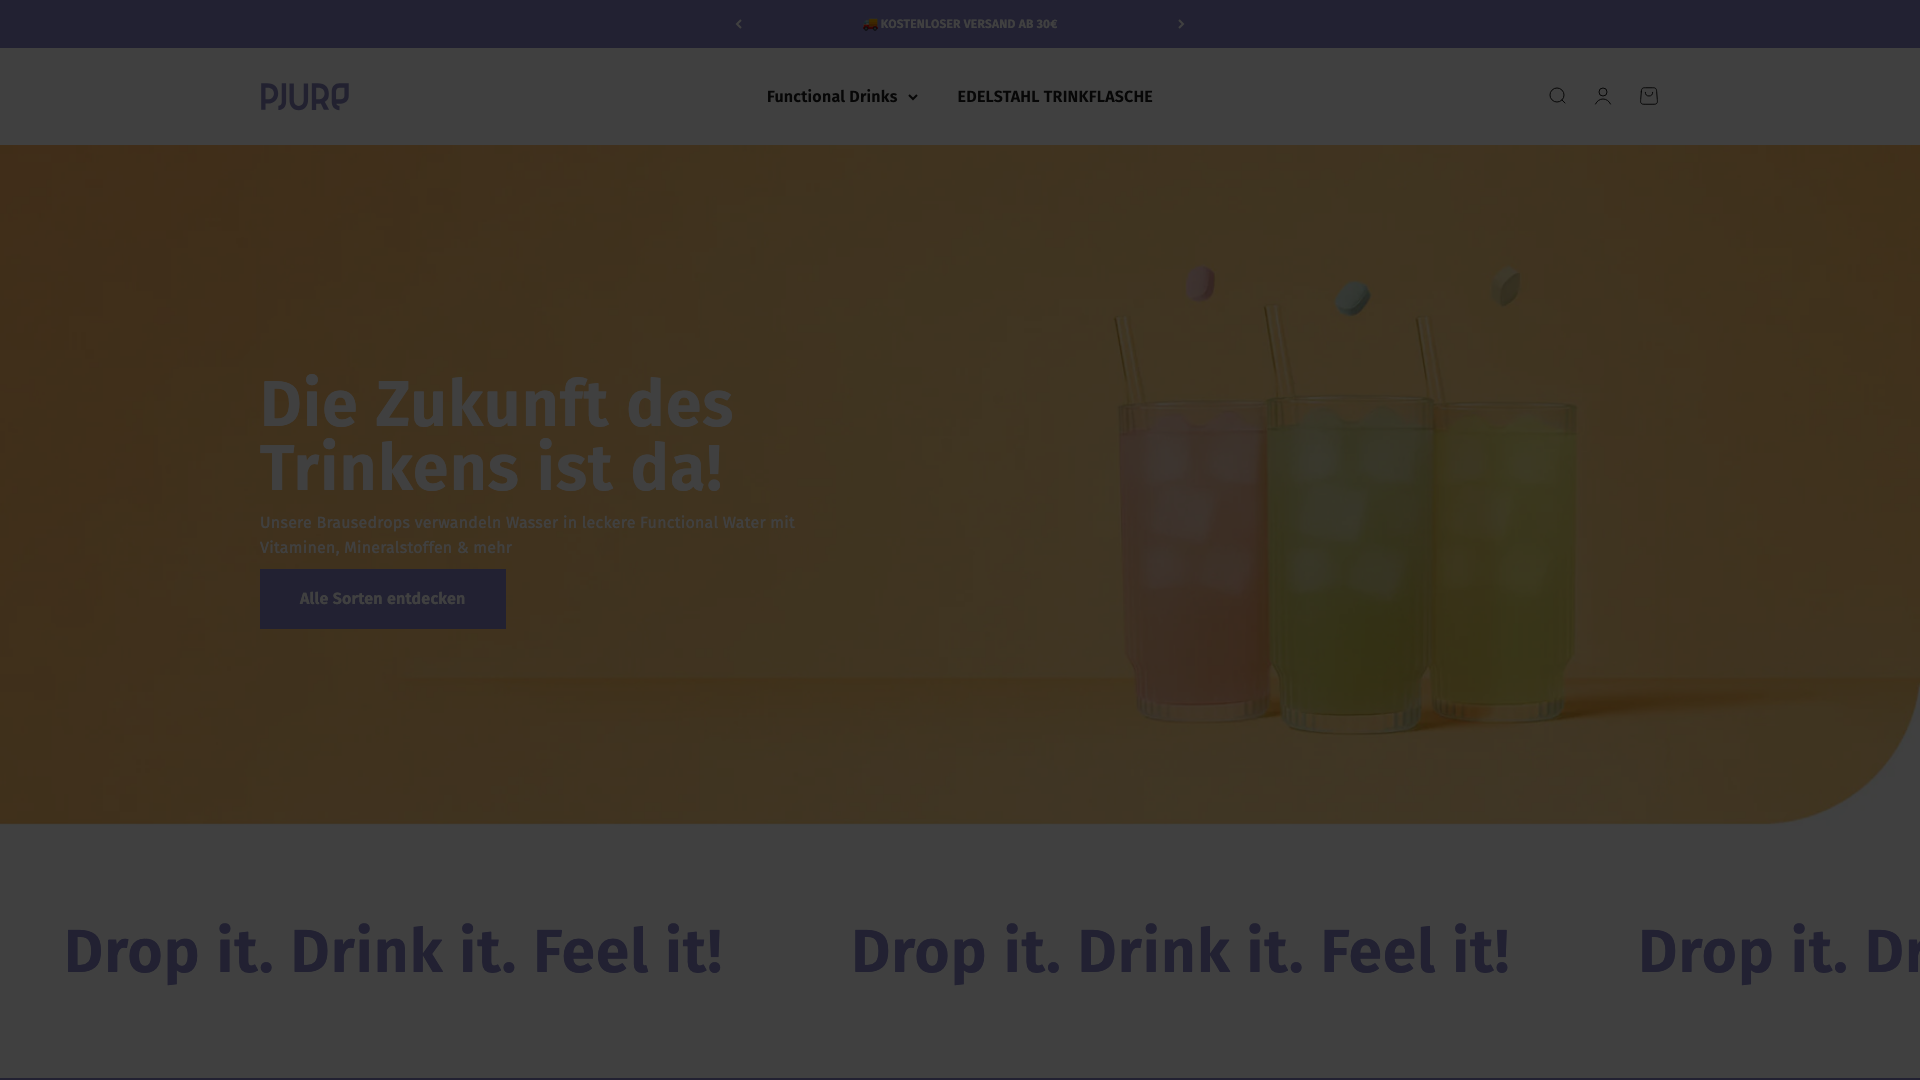Click the pink drink glass image
Screen dimensions: 1920x1080
point(1192,560)
